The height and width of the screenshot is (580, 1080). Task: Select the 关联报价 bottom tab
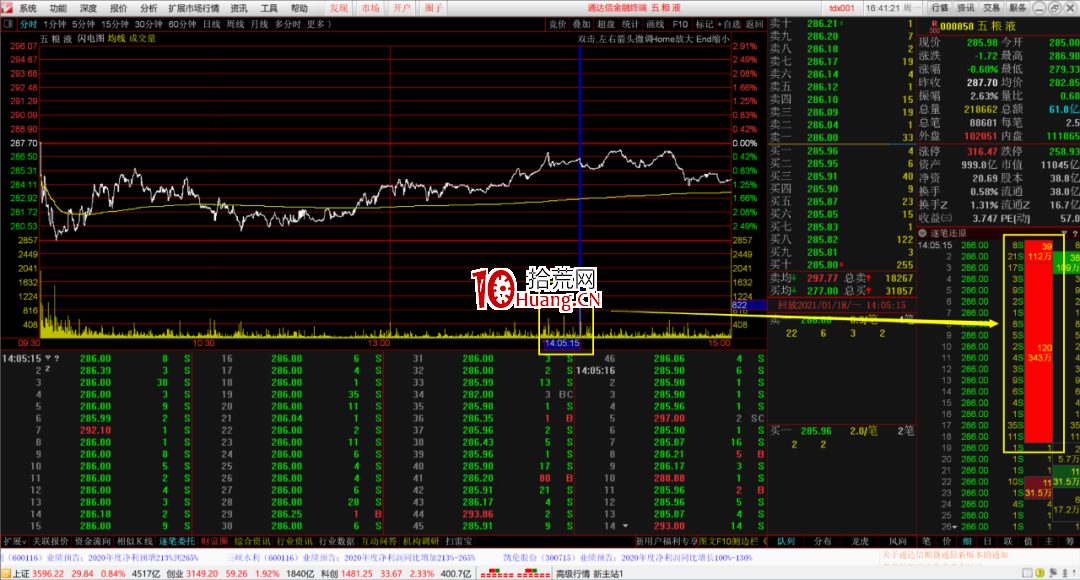tap(51, 541)
